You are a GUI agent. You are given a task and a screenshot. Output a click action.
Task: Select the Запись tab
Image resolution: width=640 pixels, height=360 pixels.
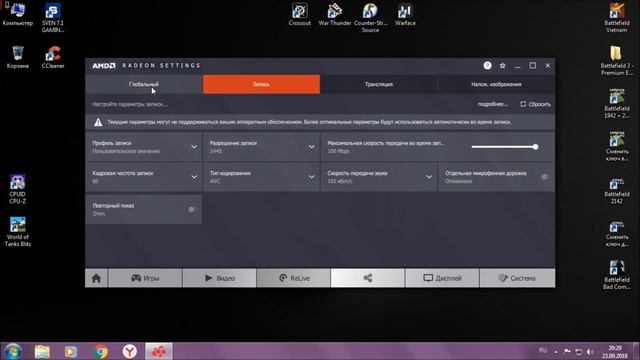coord(261,84)
